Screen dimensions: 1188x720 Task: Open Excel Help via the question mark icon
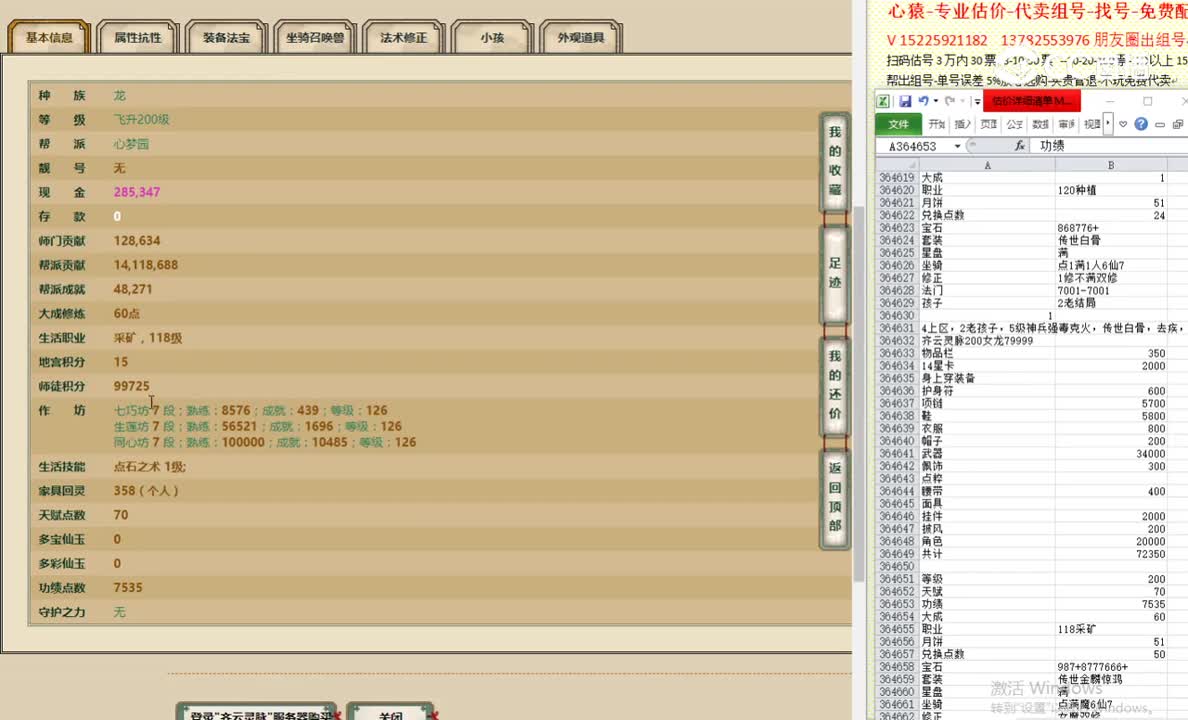click(x=1142, y=123)
